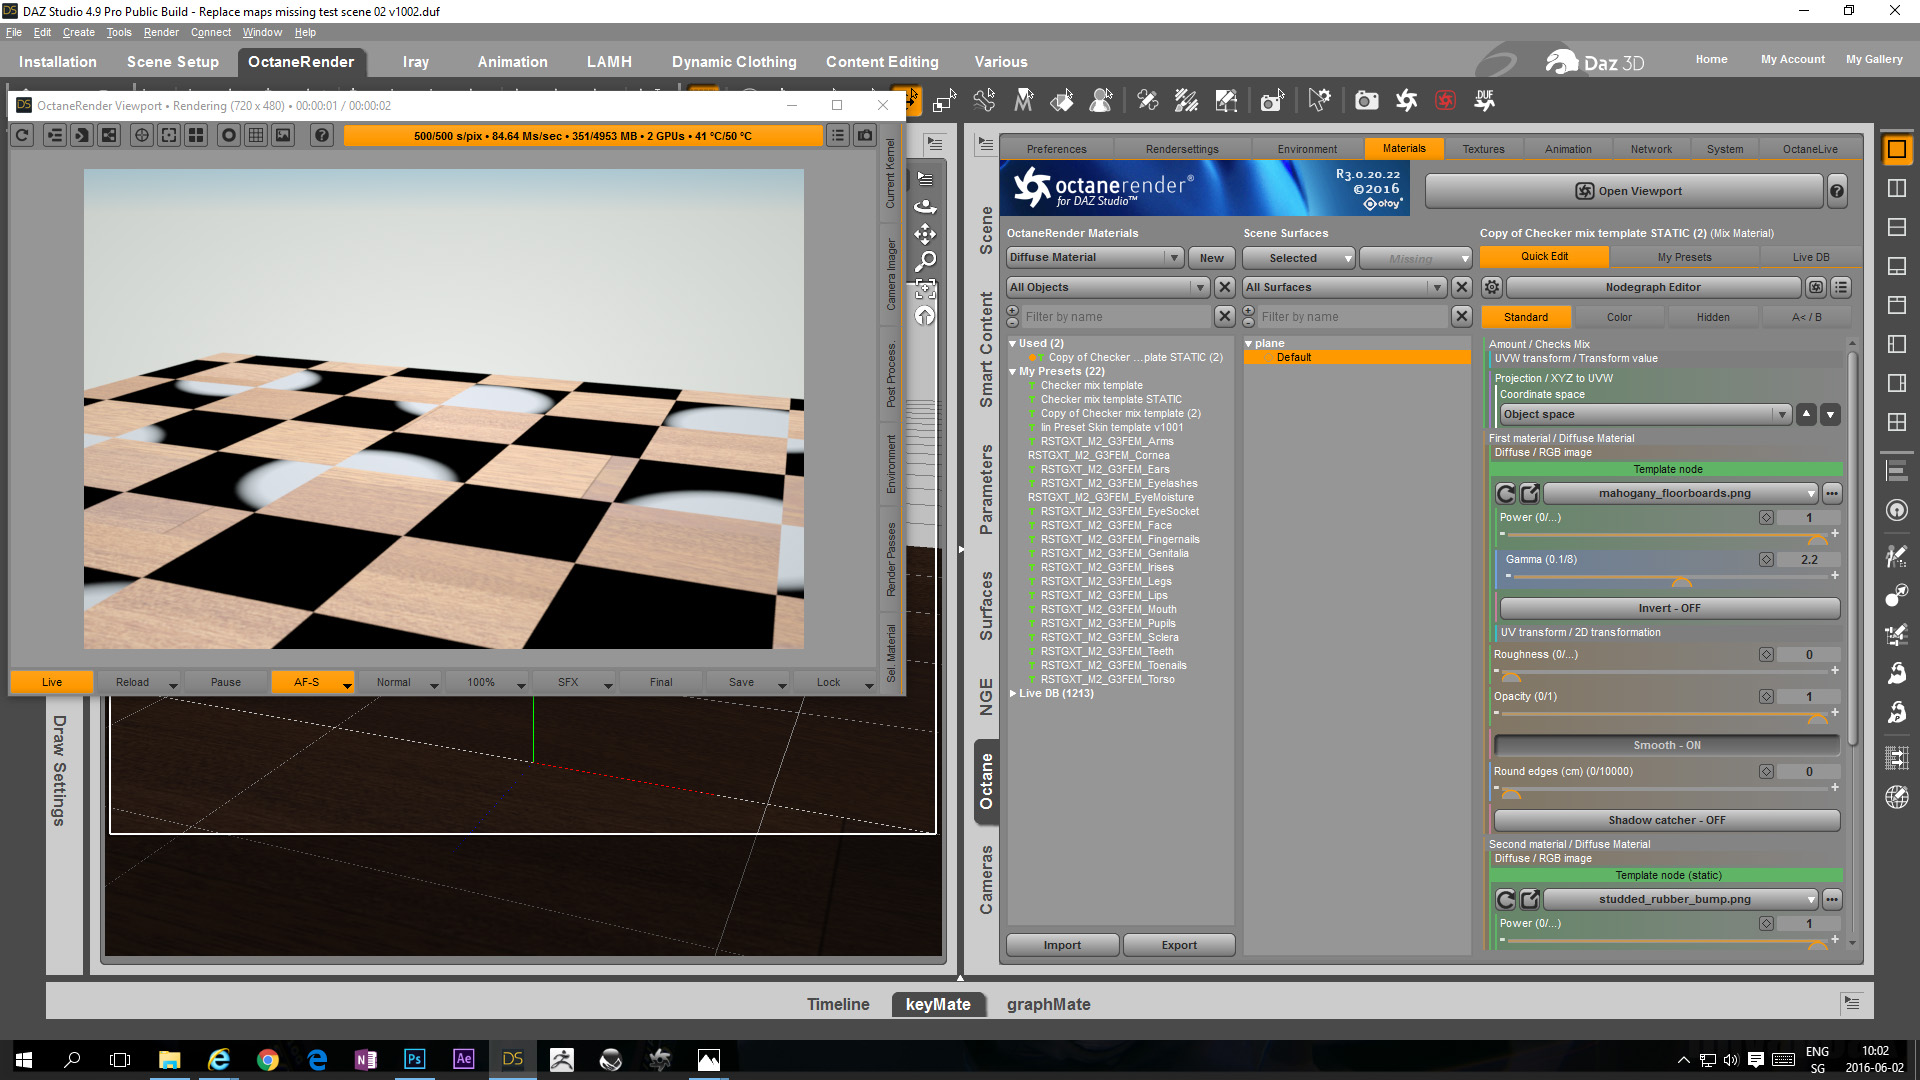Reload the mahogany_floorboards.png texture

pos(1505,493)
